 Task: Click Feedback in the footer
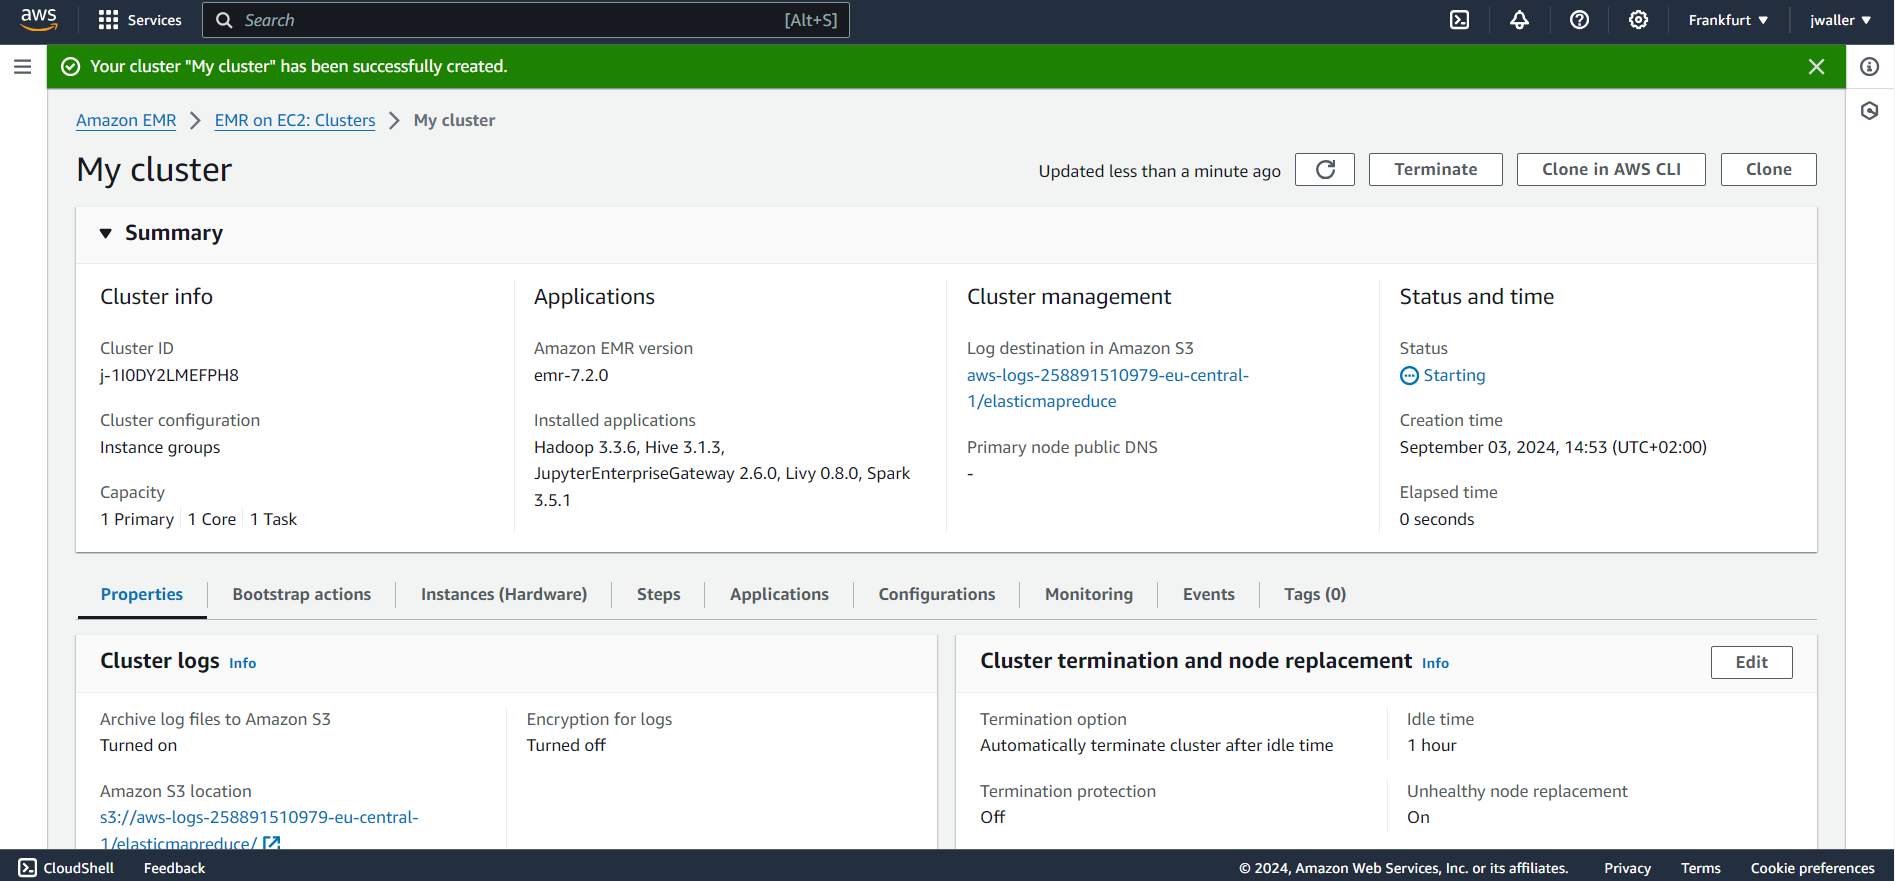coord(174,868)
